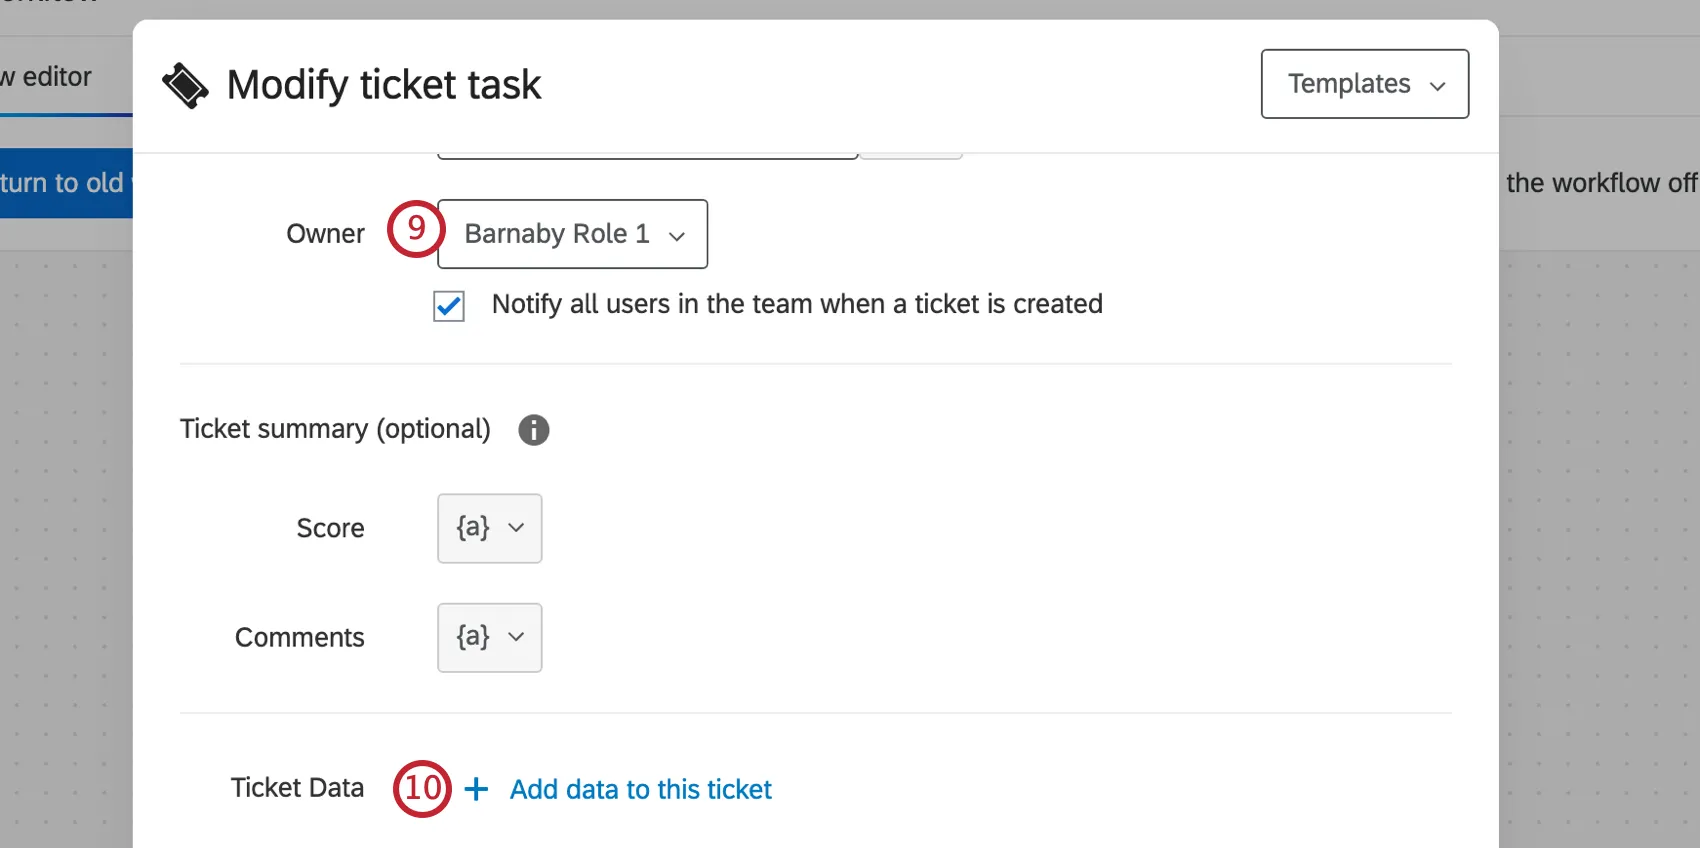Click the Ticket Data label
The image size is (1700, 848).
click(297, 788)
